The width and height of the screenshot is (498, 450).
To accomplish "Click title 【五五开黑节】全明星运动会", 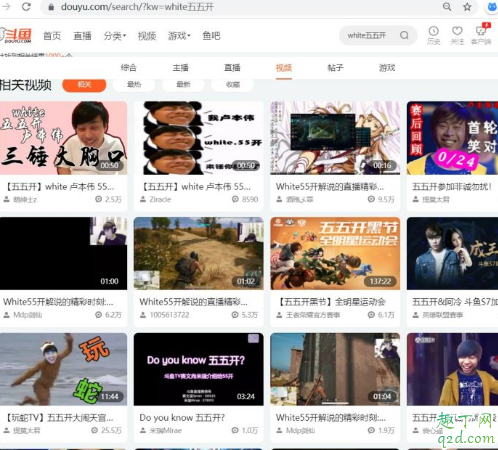I will [331, 302].
